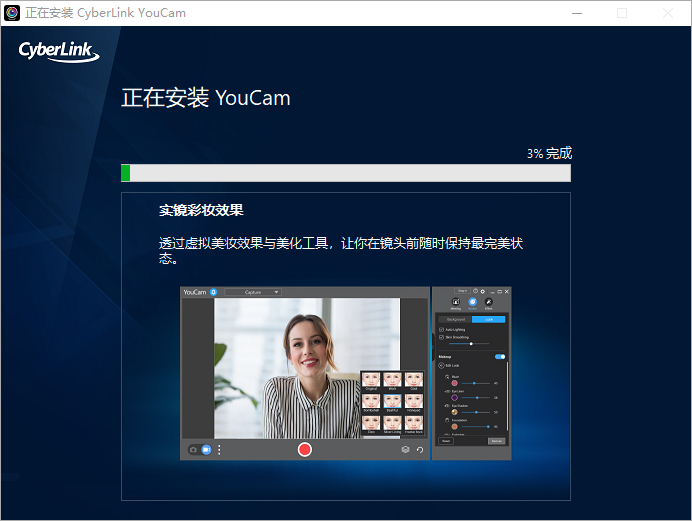Click the '3% 完成' progress text

[x=549, y=153]
